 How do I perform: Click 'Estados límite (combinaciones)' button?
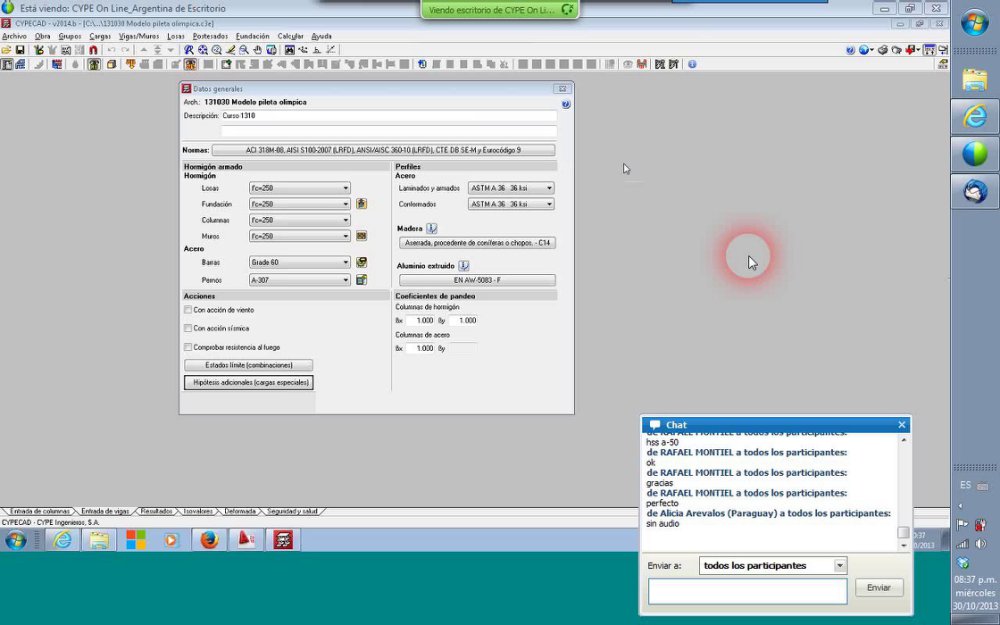point(249,365)
